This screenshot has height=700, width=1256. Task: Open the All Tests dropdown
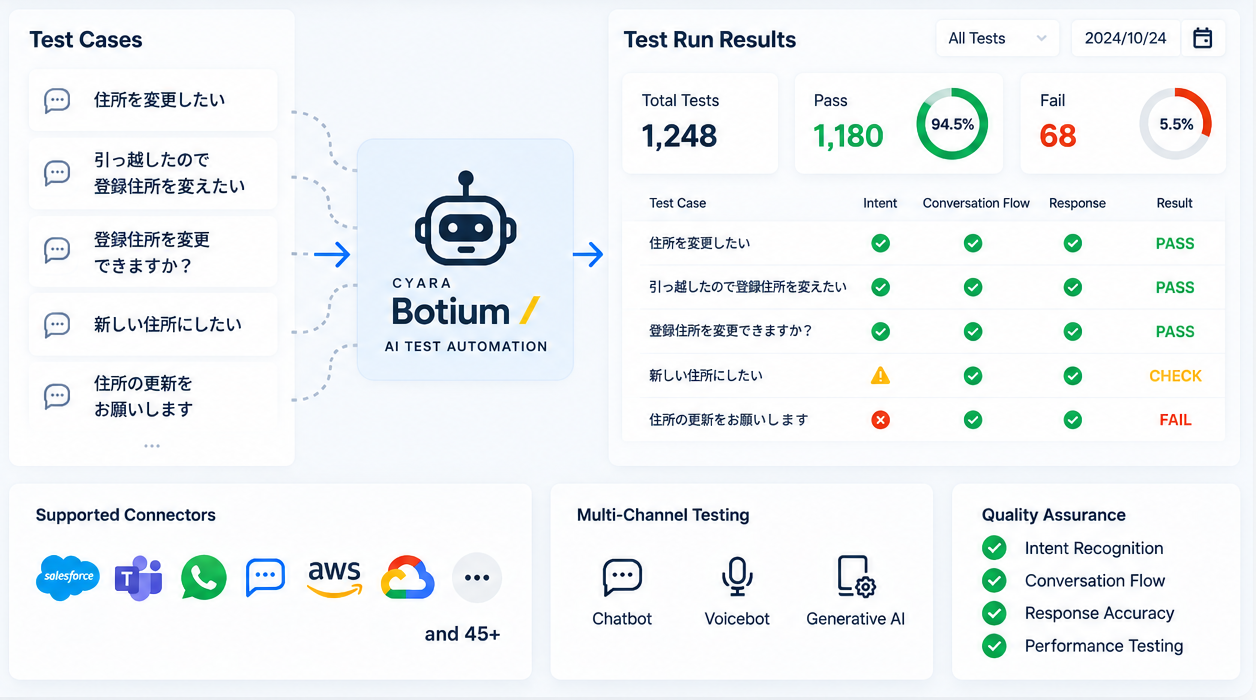tap(997, 38)
